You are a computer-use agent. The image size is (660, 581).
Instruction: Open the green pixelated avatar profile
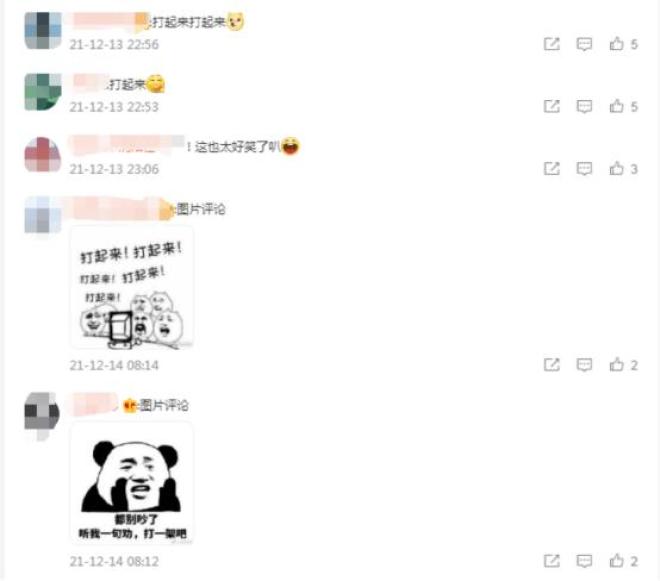click(x=43, y=92)
